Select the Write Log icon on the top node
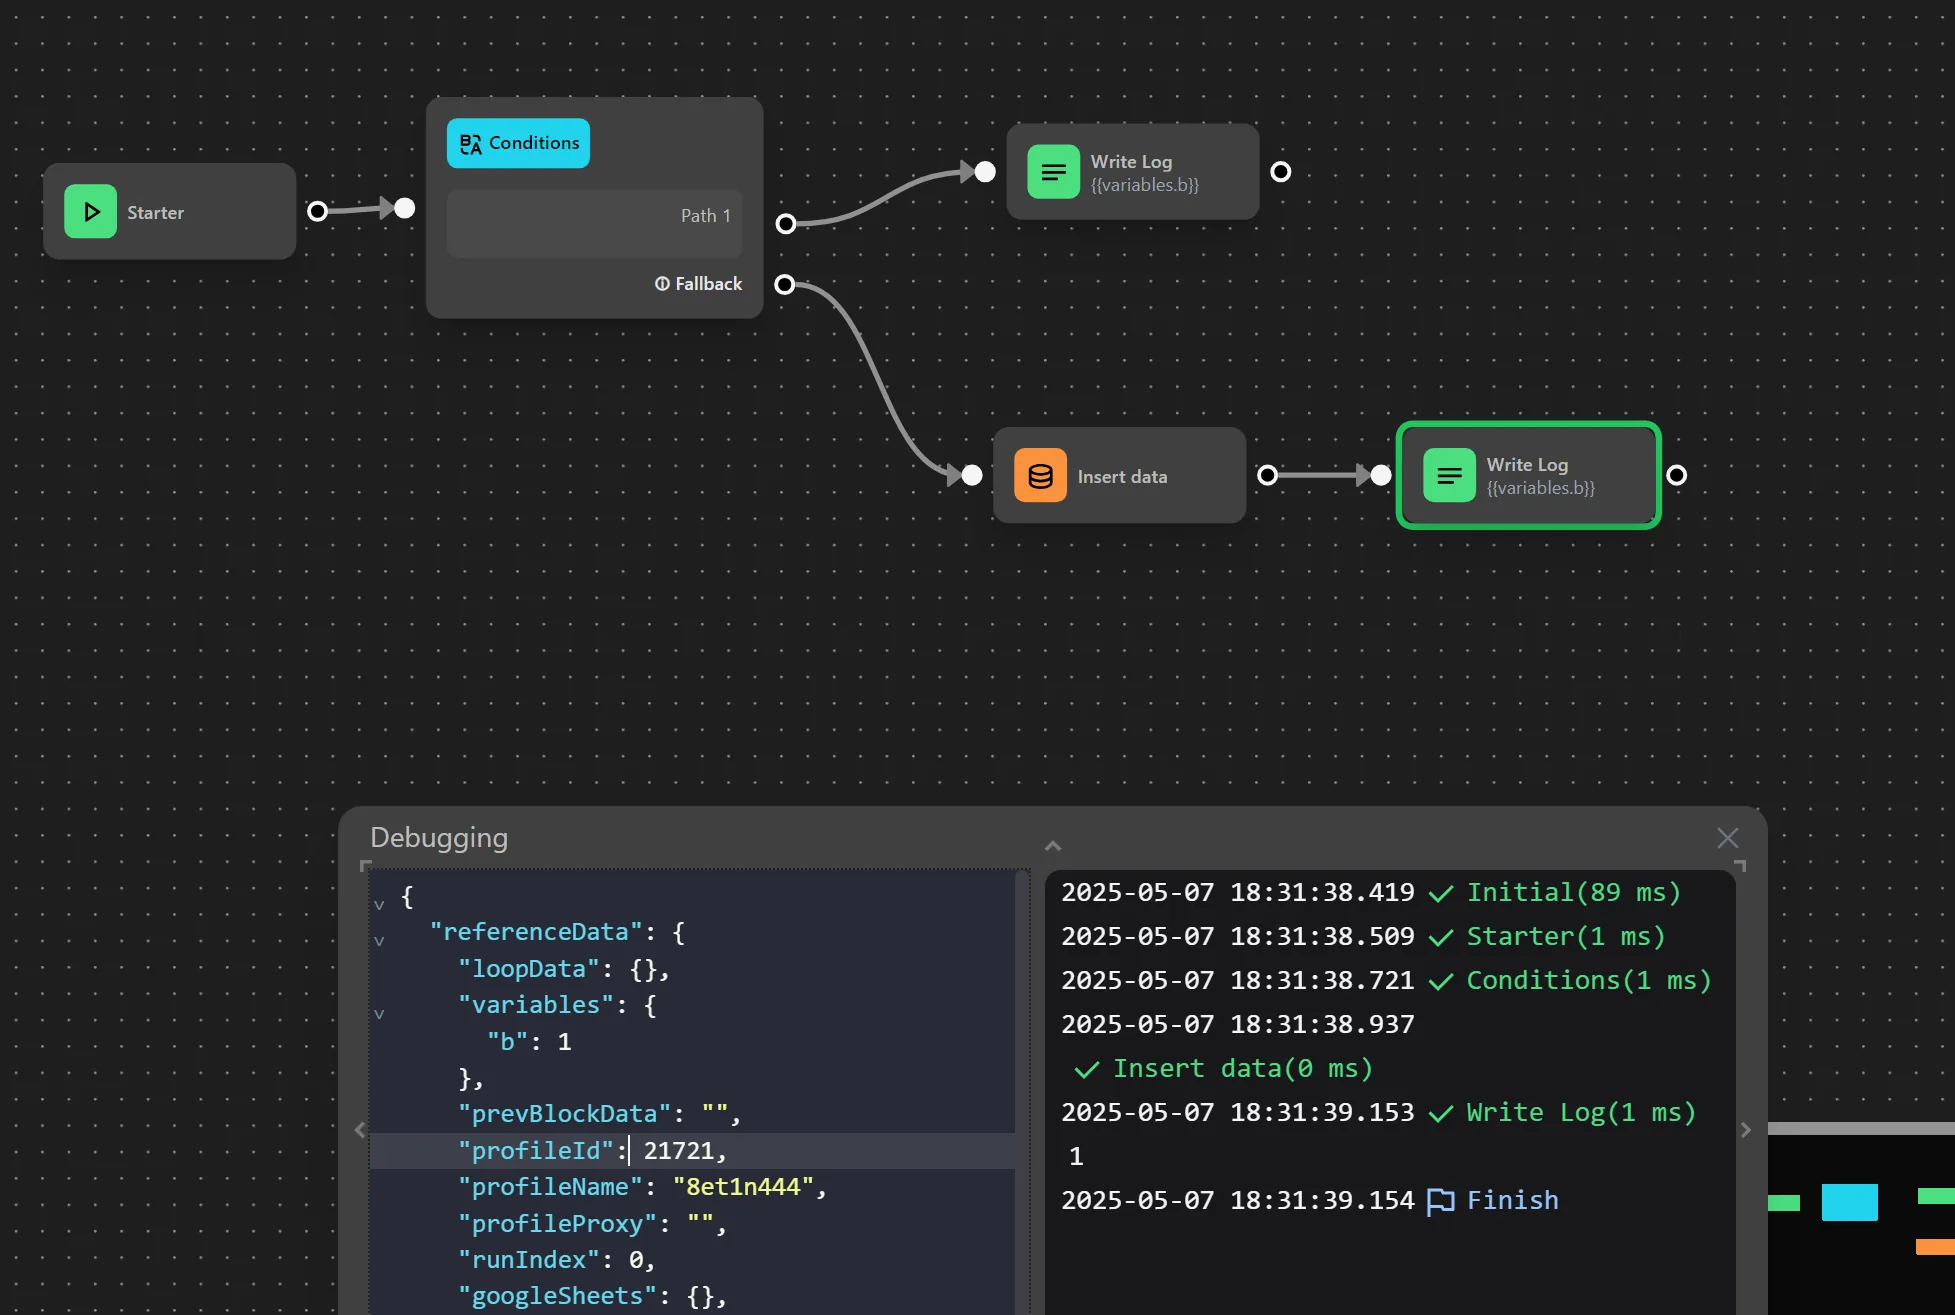 point(1052,171)
